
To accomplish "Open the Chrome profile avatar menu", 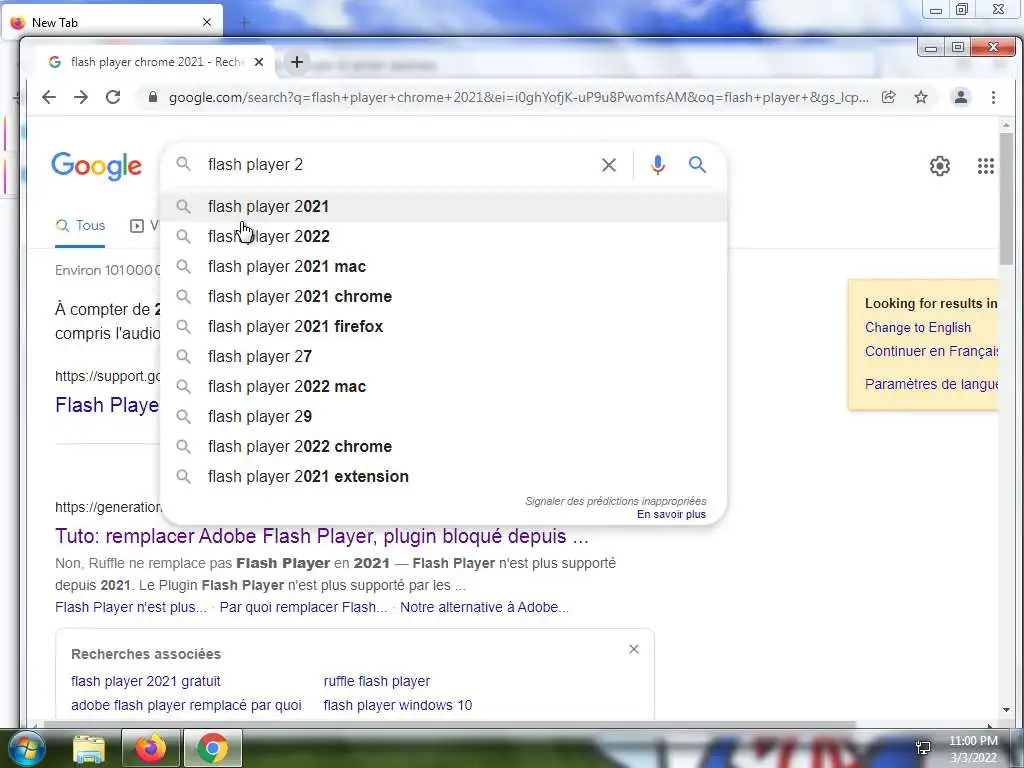I will (x=961, y=97).
